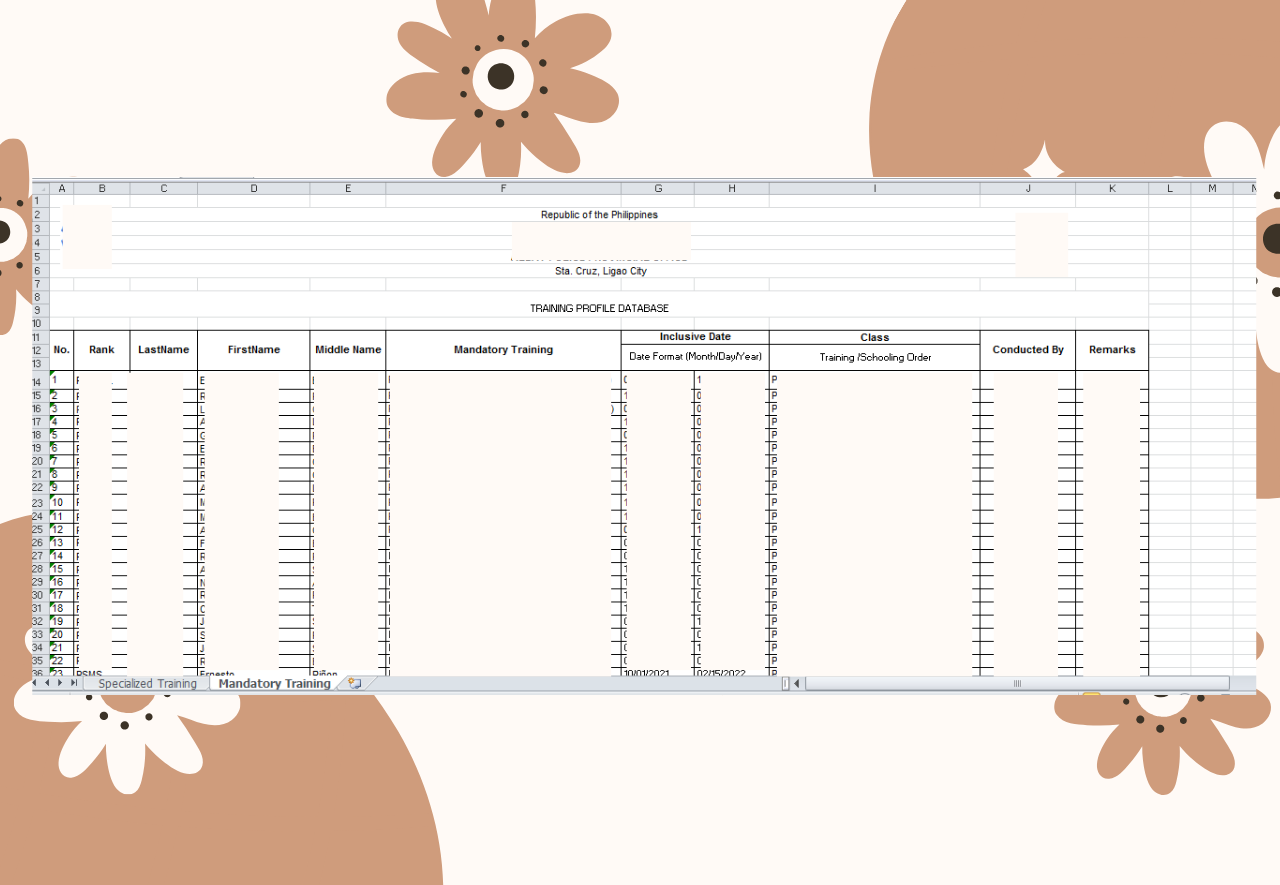Click the 'Rank' heading cell

(x=102, y=350)
